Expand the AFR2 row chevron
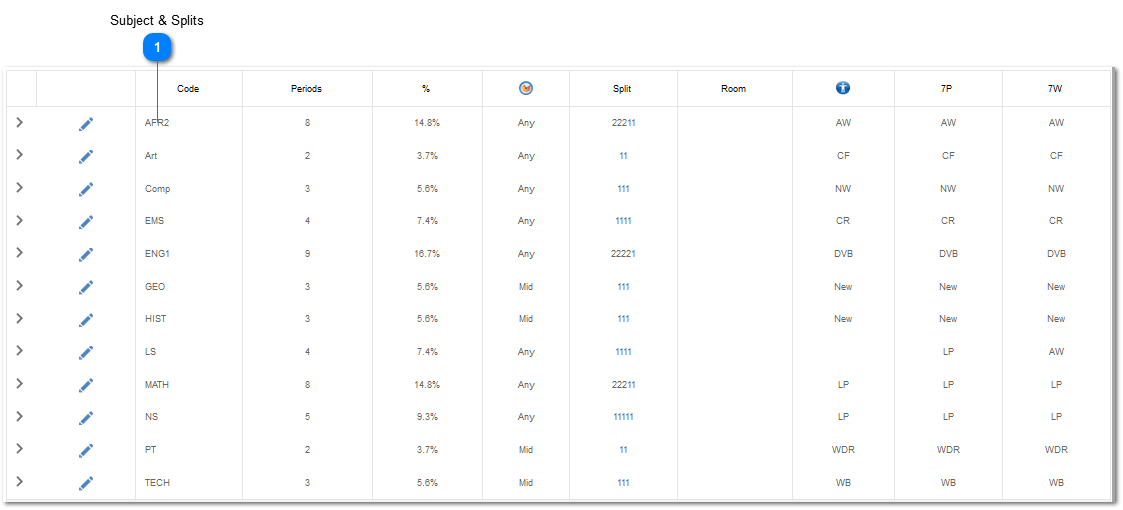The width and height of the screenshot is (1123, 510). (19, 122)
